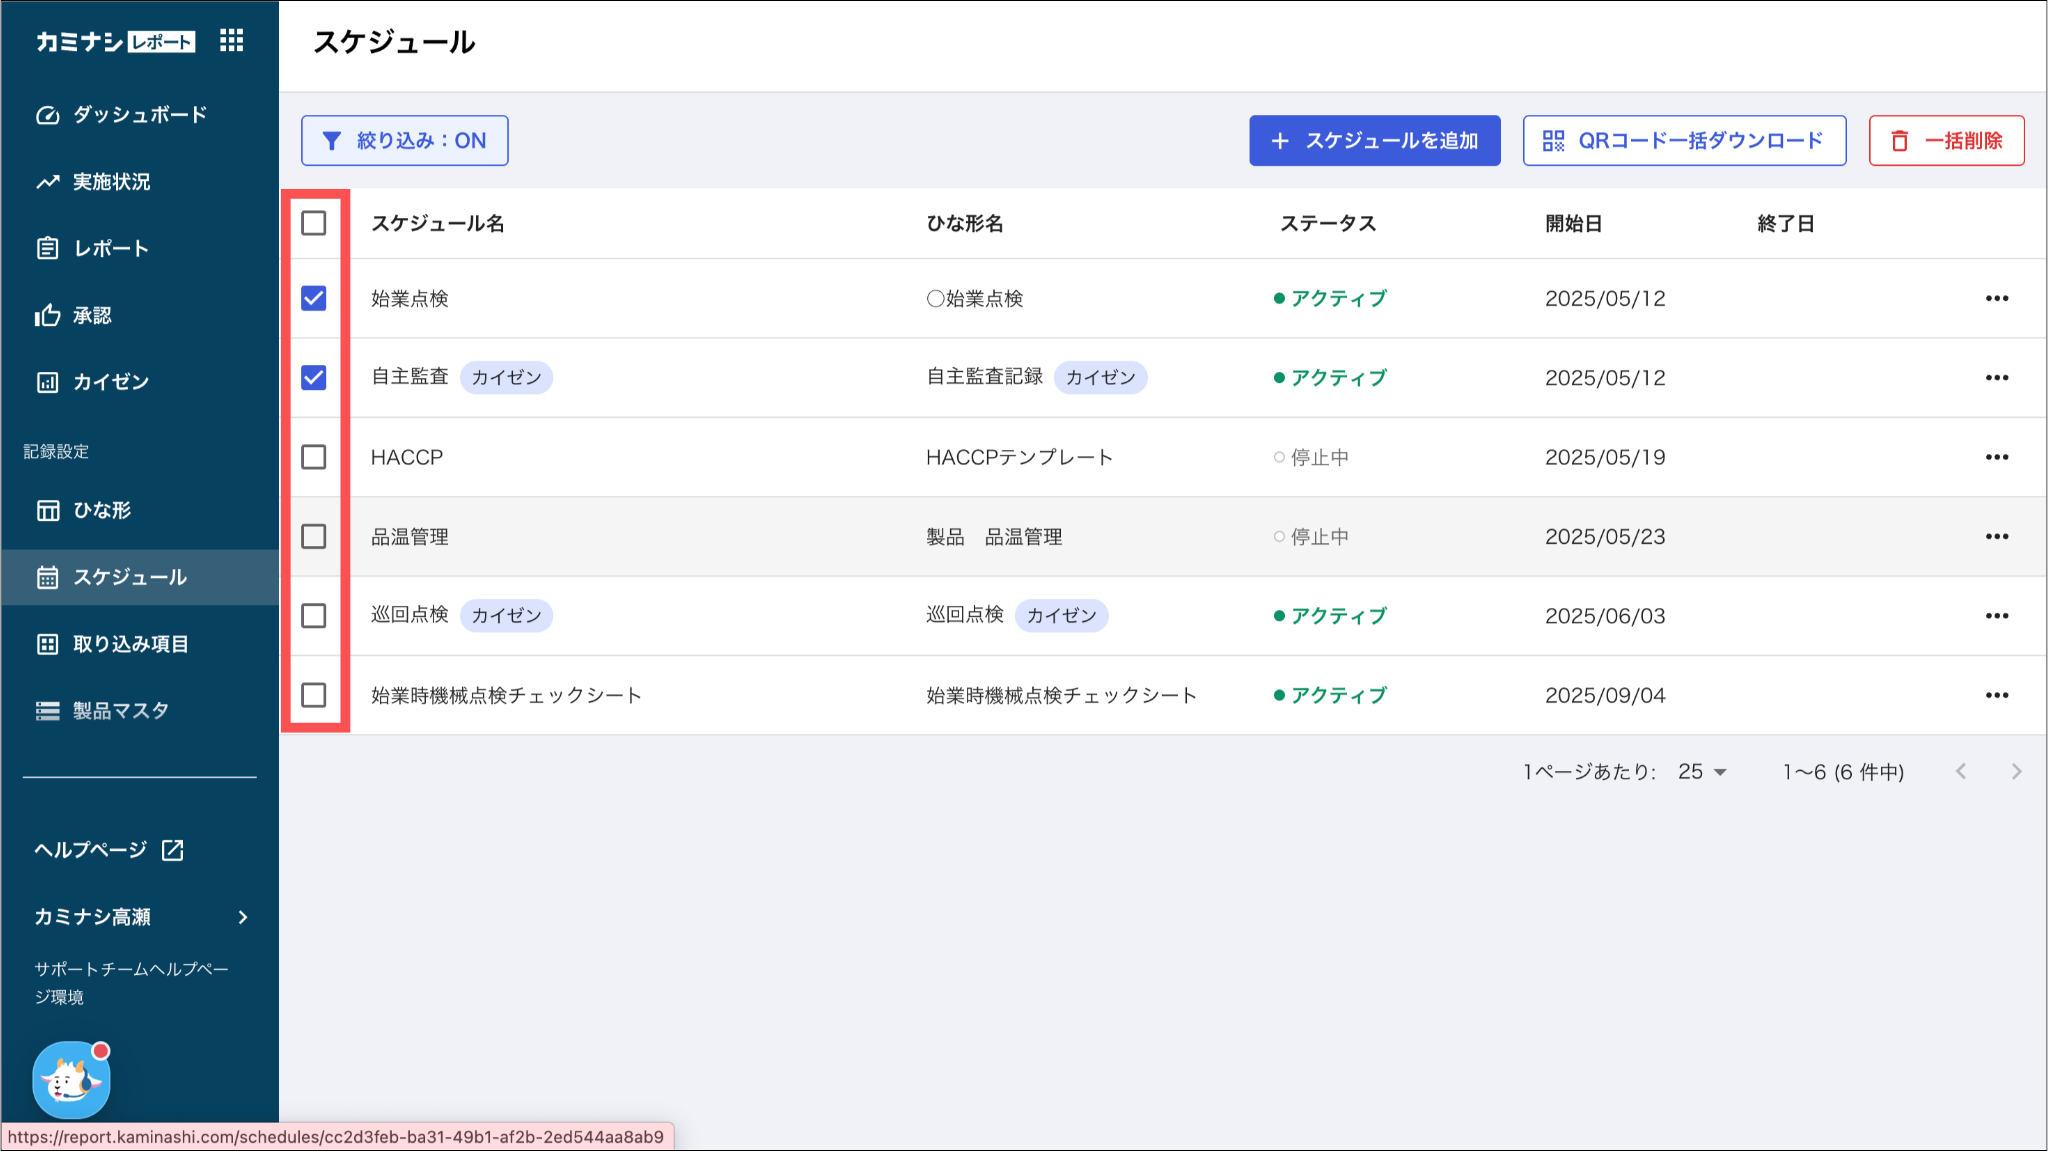
Task: Open the ひな形 sidebar menu item
Action: point(140,510)
